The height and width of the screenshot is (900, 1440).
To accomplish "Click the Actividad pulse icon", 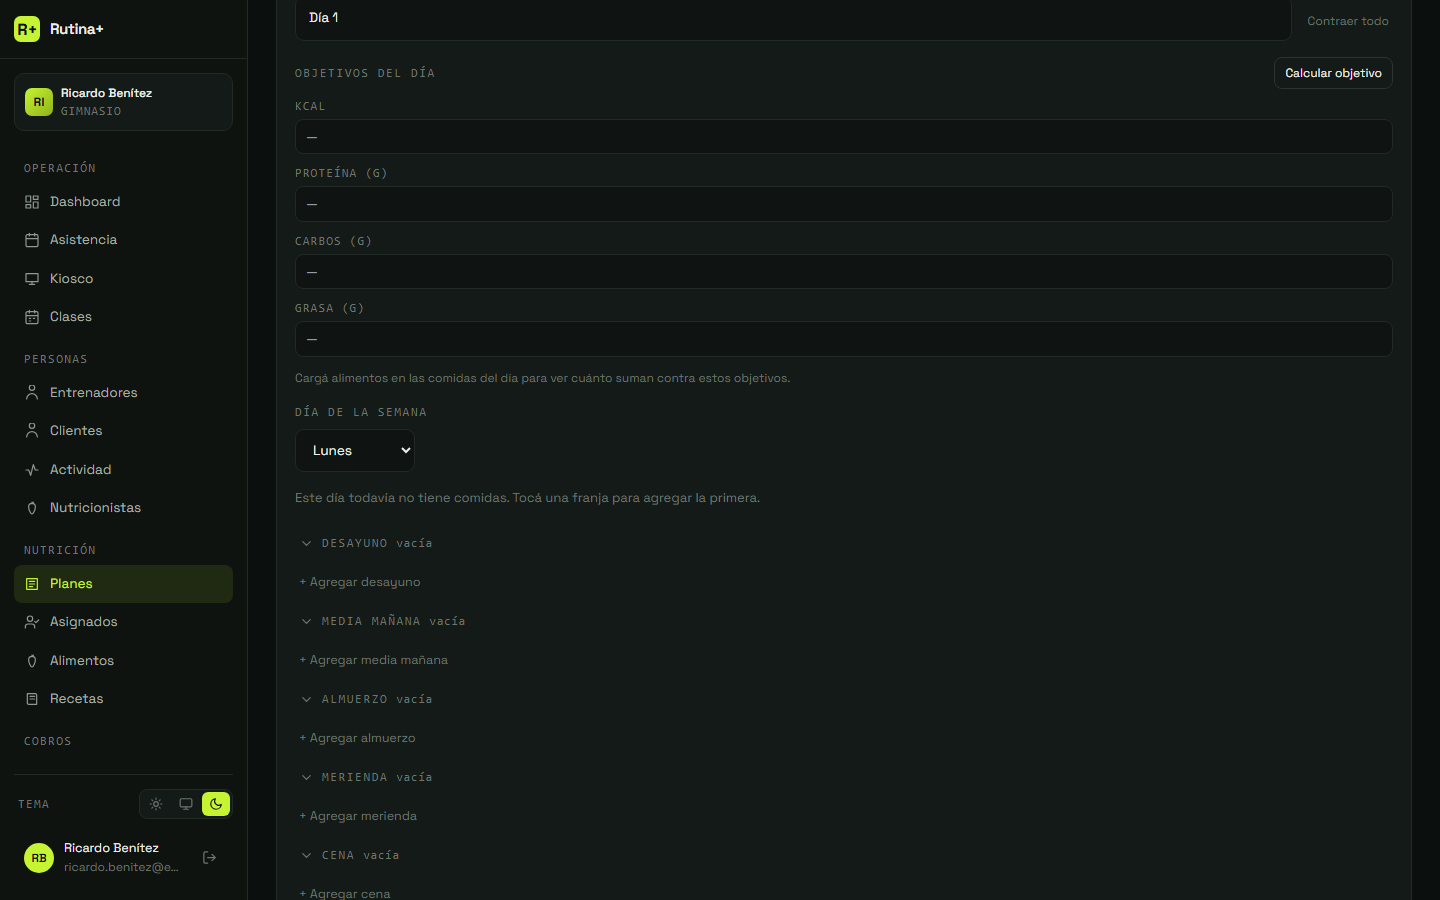I will click(32, 470).
